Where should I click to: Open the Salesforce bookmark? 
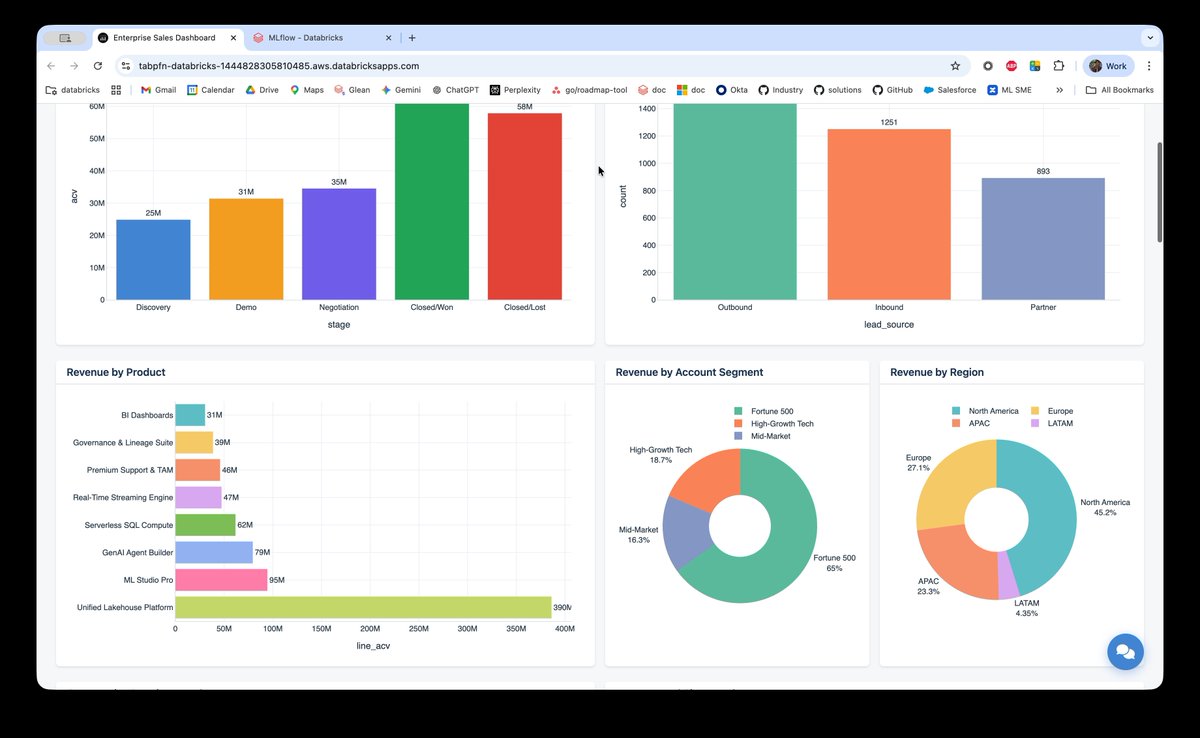click(x=950, y=90)
